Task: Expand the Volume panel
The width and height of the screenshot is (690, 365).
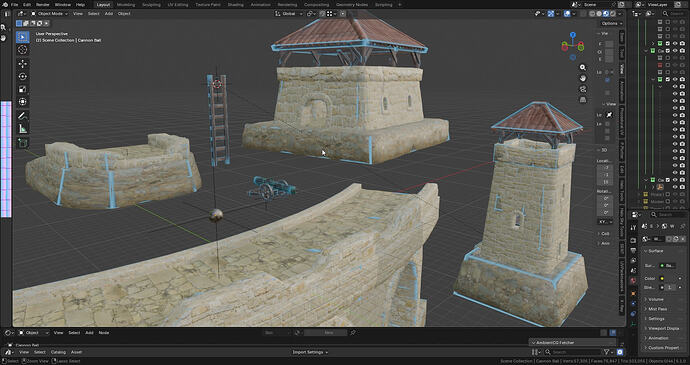Action: [x=656, y=299]
